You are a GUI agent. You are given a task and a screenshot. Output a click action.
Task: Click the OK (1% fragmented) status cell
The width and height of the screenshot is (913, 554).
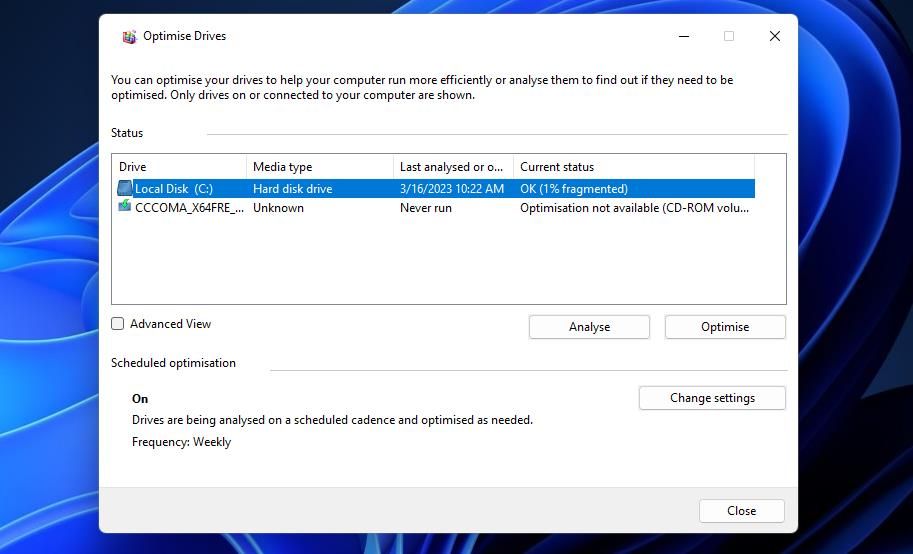574,189
